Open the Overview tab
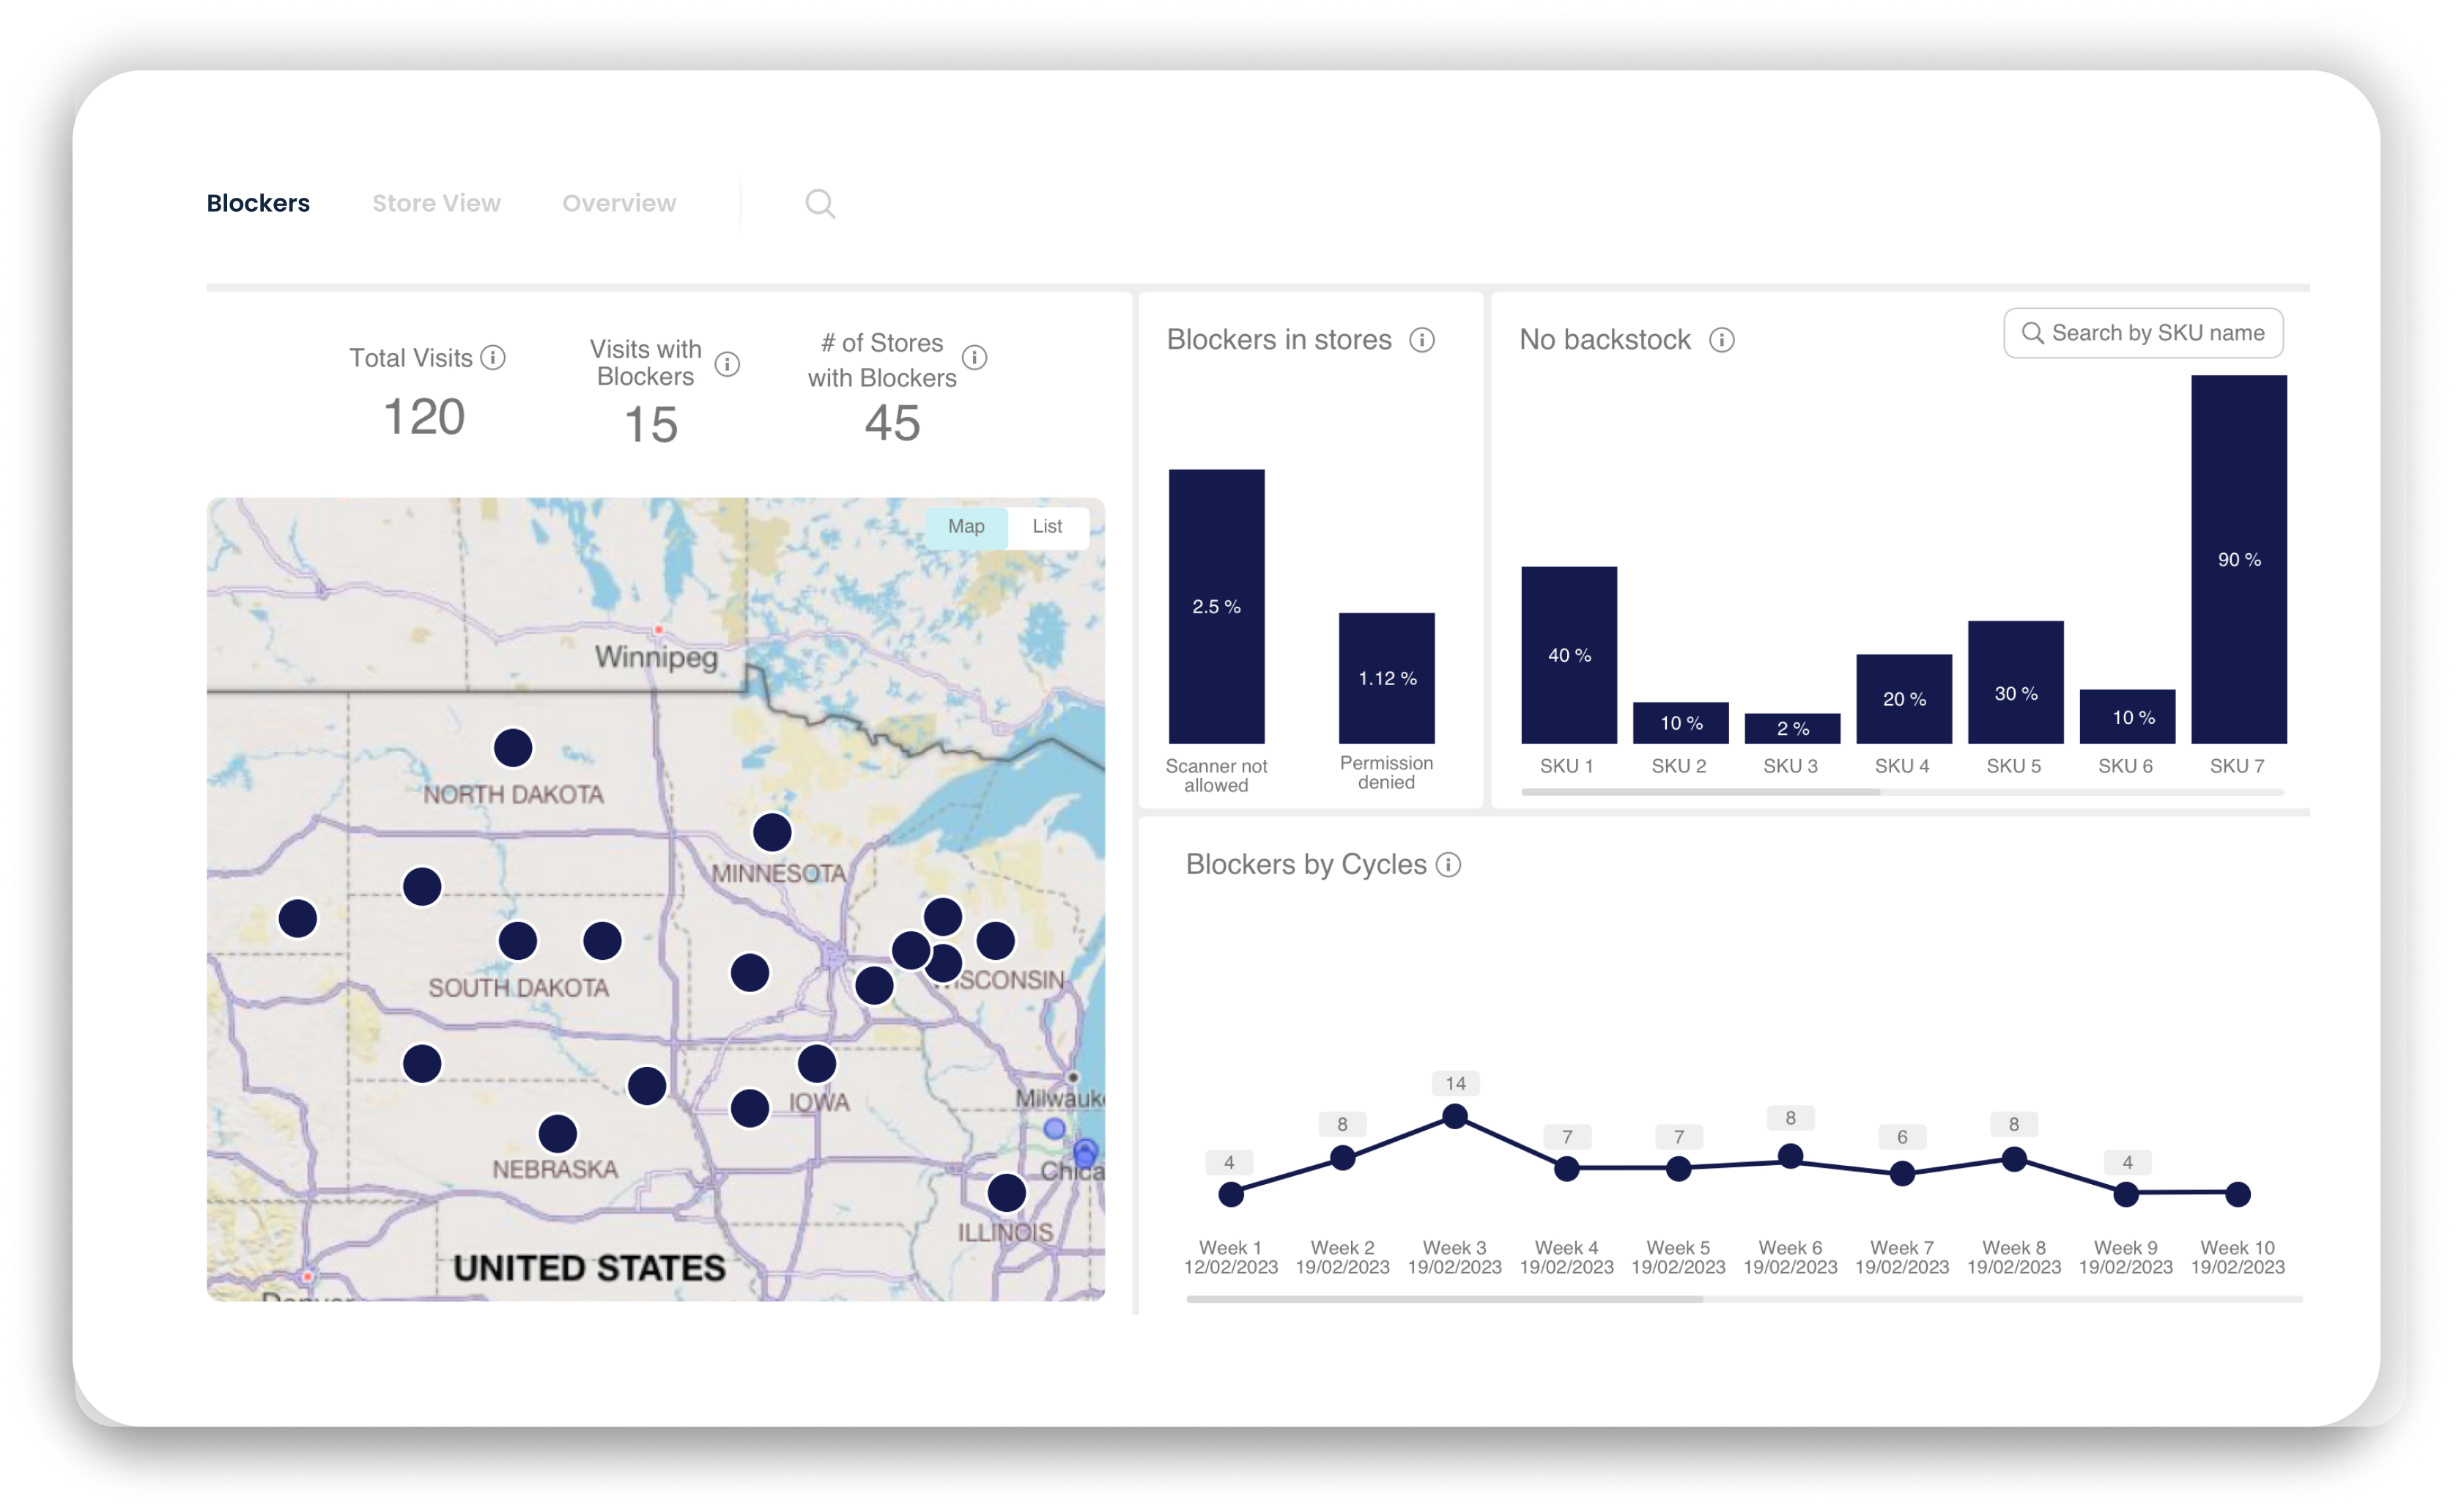2464x1508 pixels. point(619,203)
